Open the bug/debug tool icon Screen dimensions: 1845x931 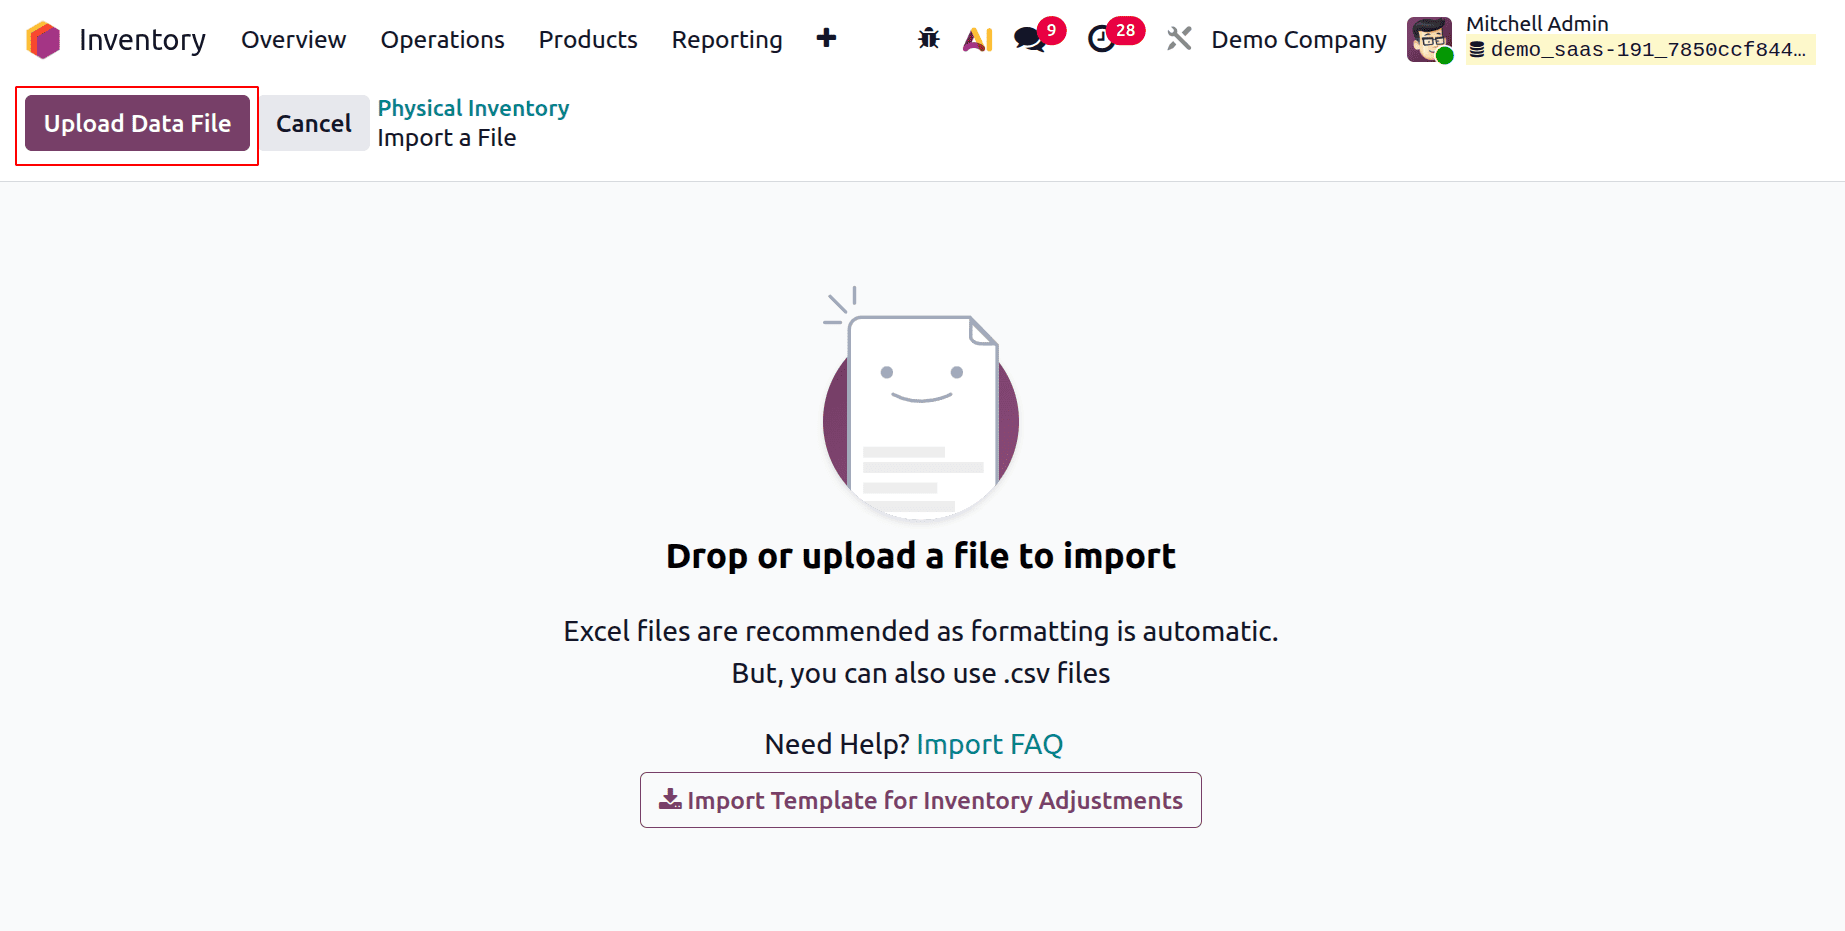928,39
